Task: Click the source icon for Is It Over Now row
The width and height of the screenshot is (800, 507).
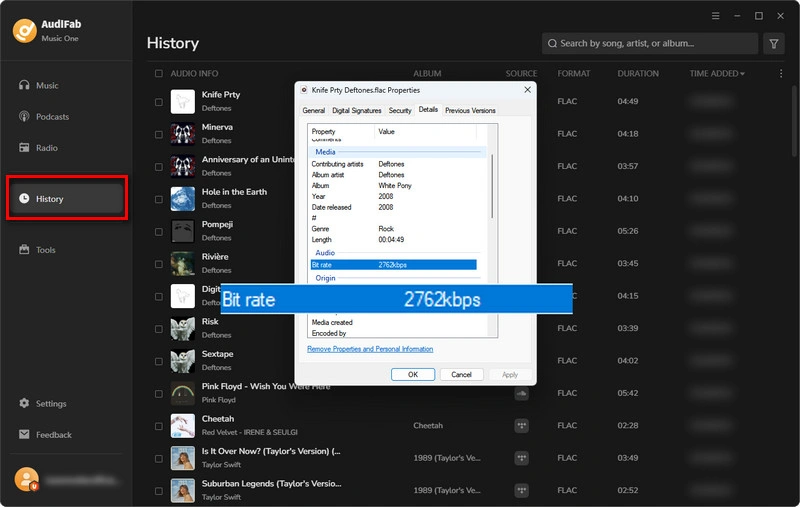Action: click(x=521, y=458)
